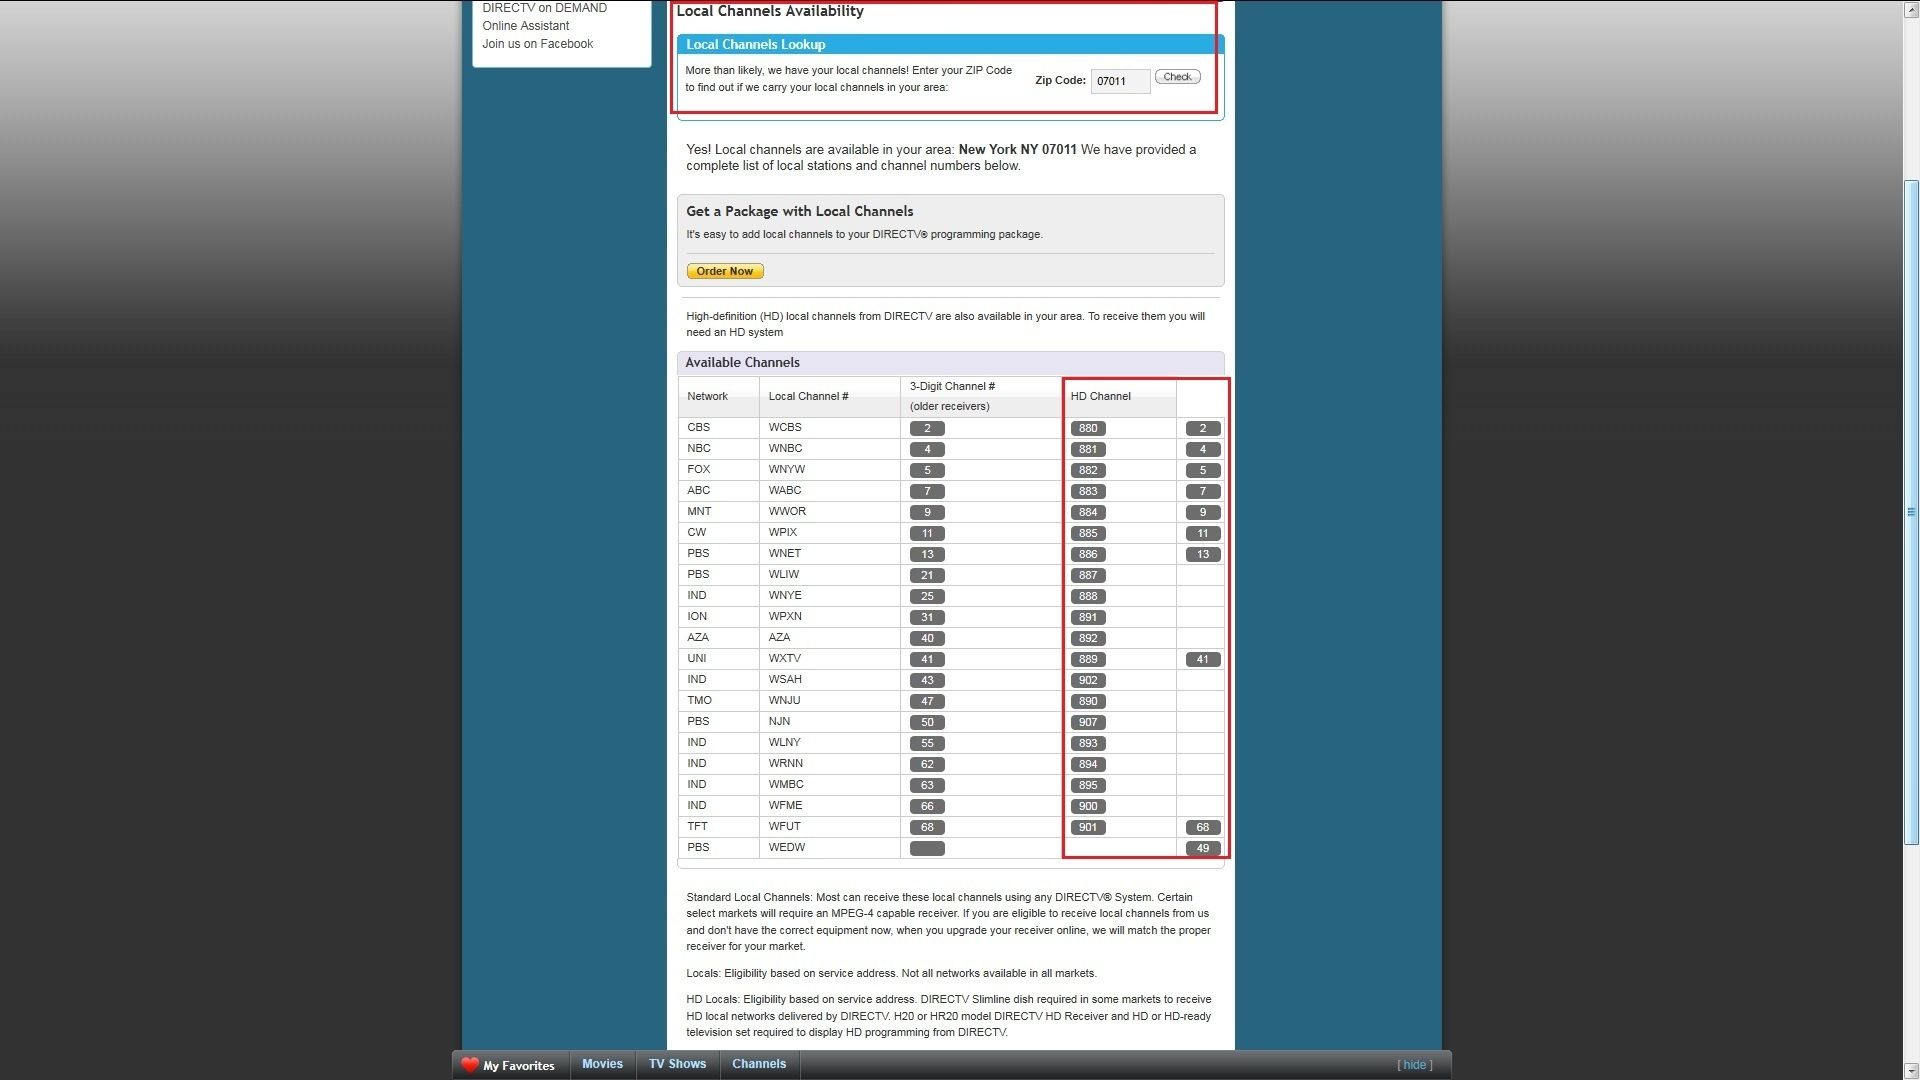
Task: Click the HD channel 887 badge
Action: click(1088, 575)
